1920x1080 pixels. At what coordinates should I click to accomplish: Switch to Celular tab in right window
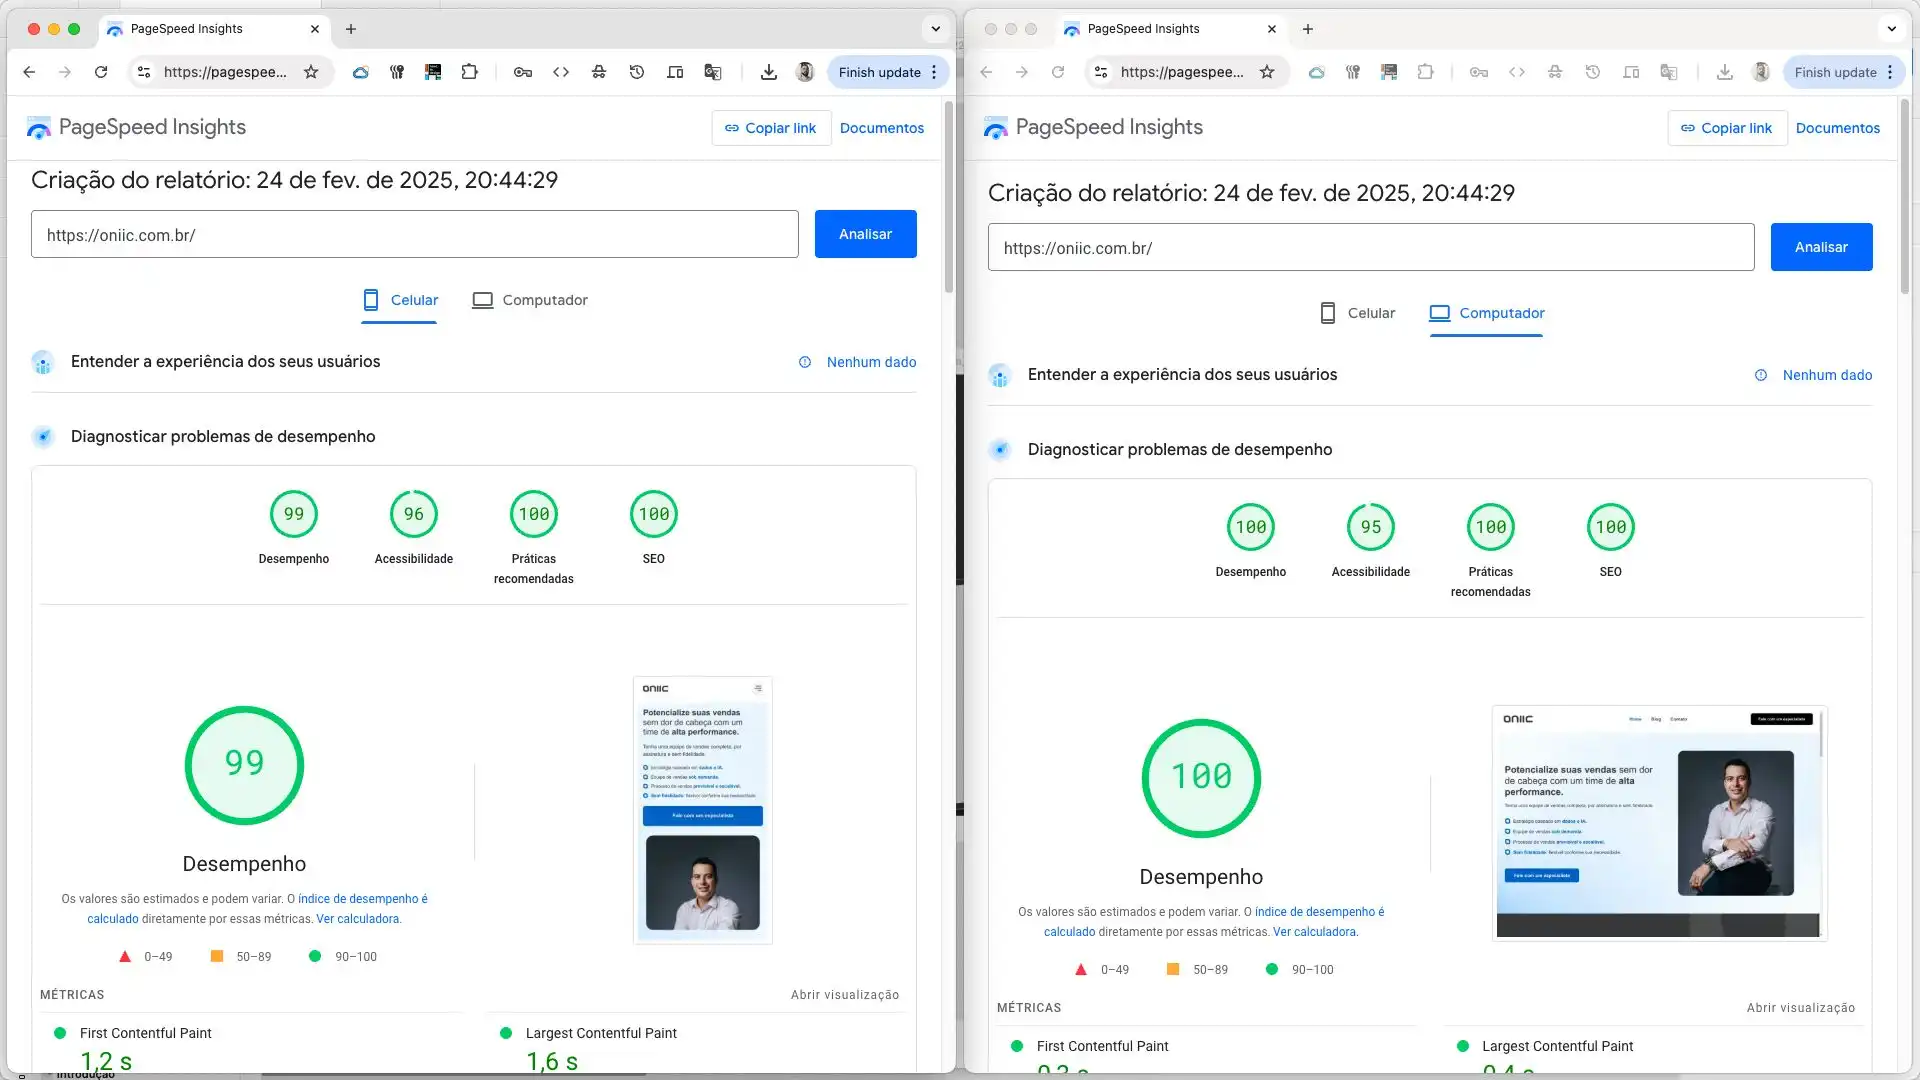1357,313
